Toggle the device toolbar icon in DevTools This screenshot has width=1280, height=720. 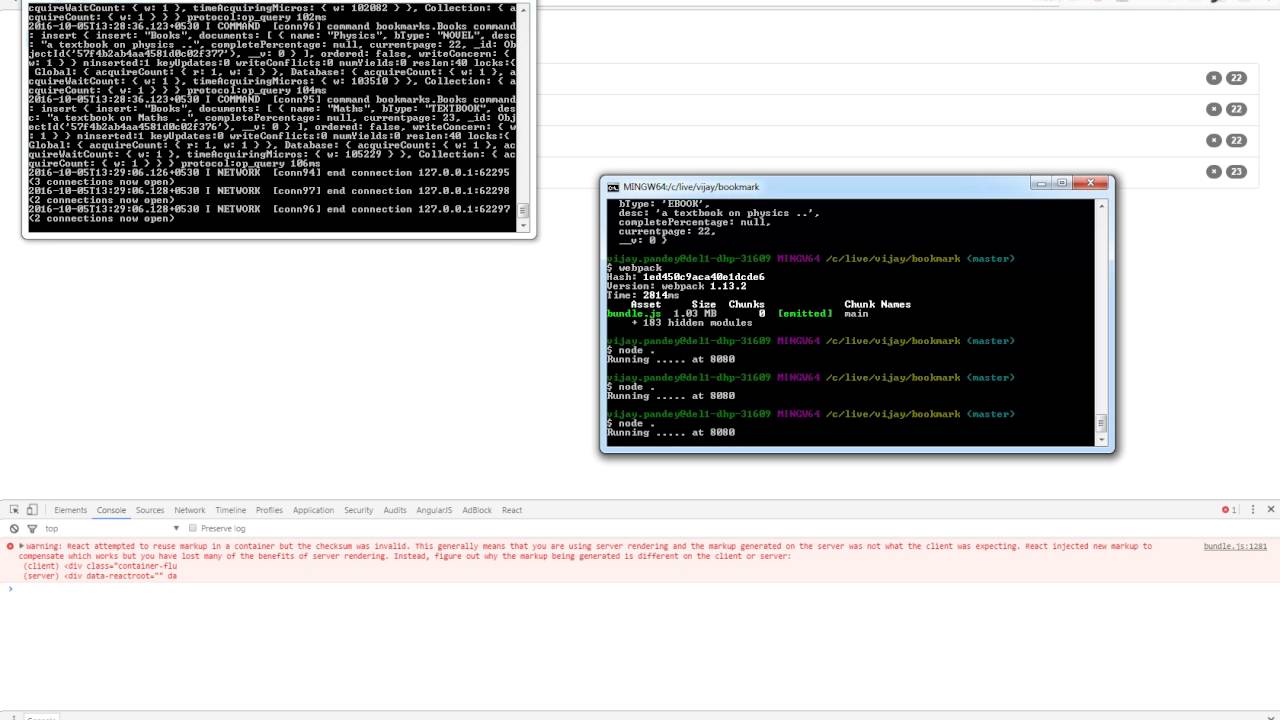point(32,510)
